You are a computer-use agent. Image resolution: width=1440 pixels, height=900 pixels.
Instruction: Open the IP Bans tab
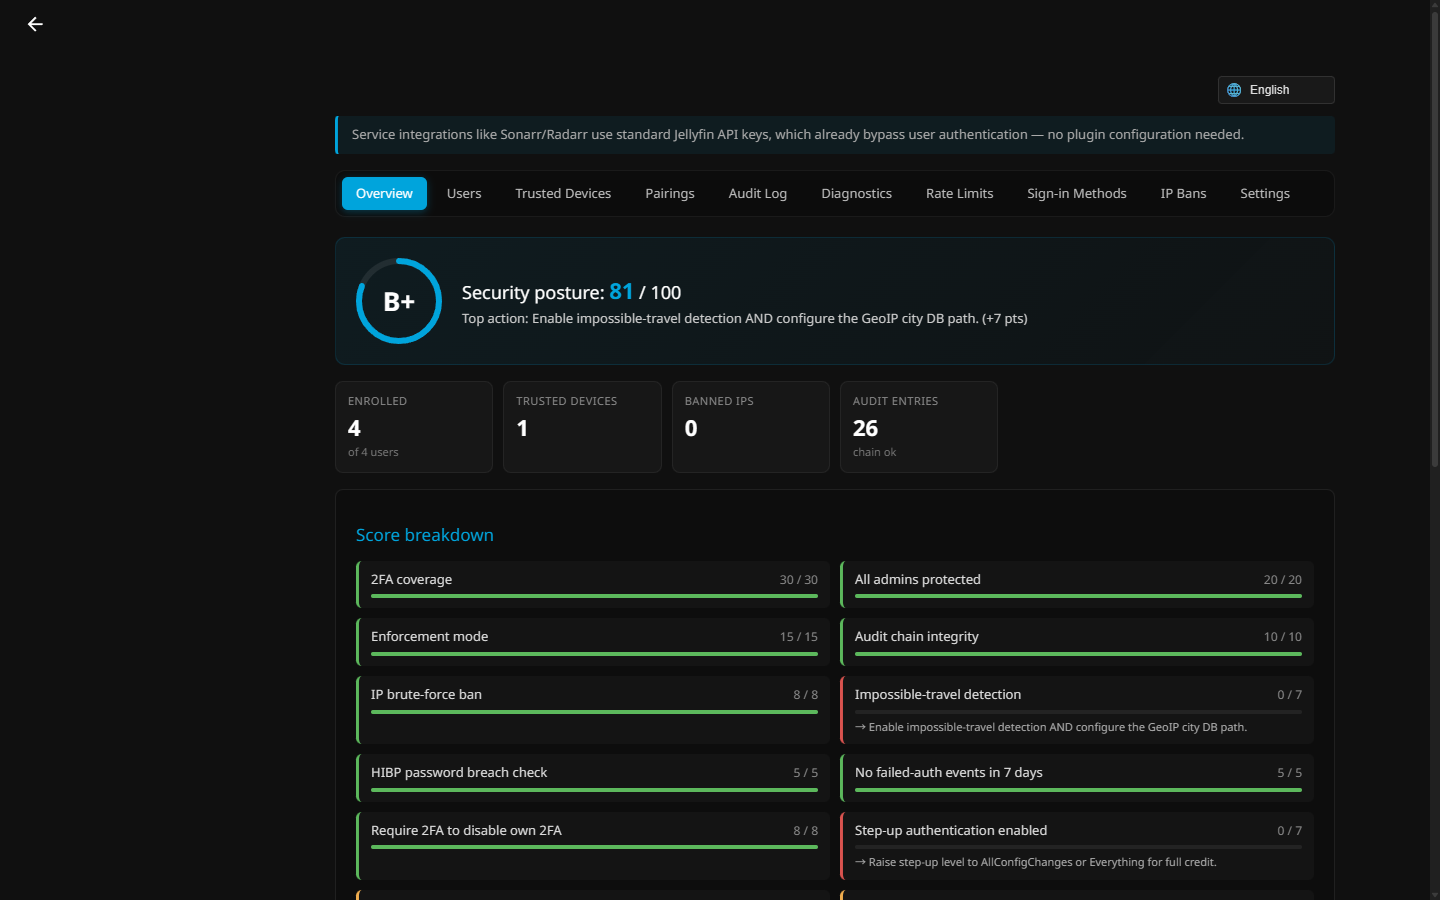(x=1183, y=194)
